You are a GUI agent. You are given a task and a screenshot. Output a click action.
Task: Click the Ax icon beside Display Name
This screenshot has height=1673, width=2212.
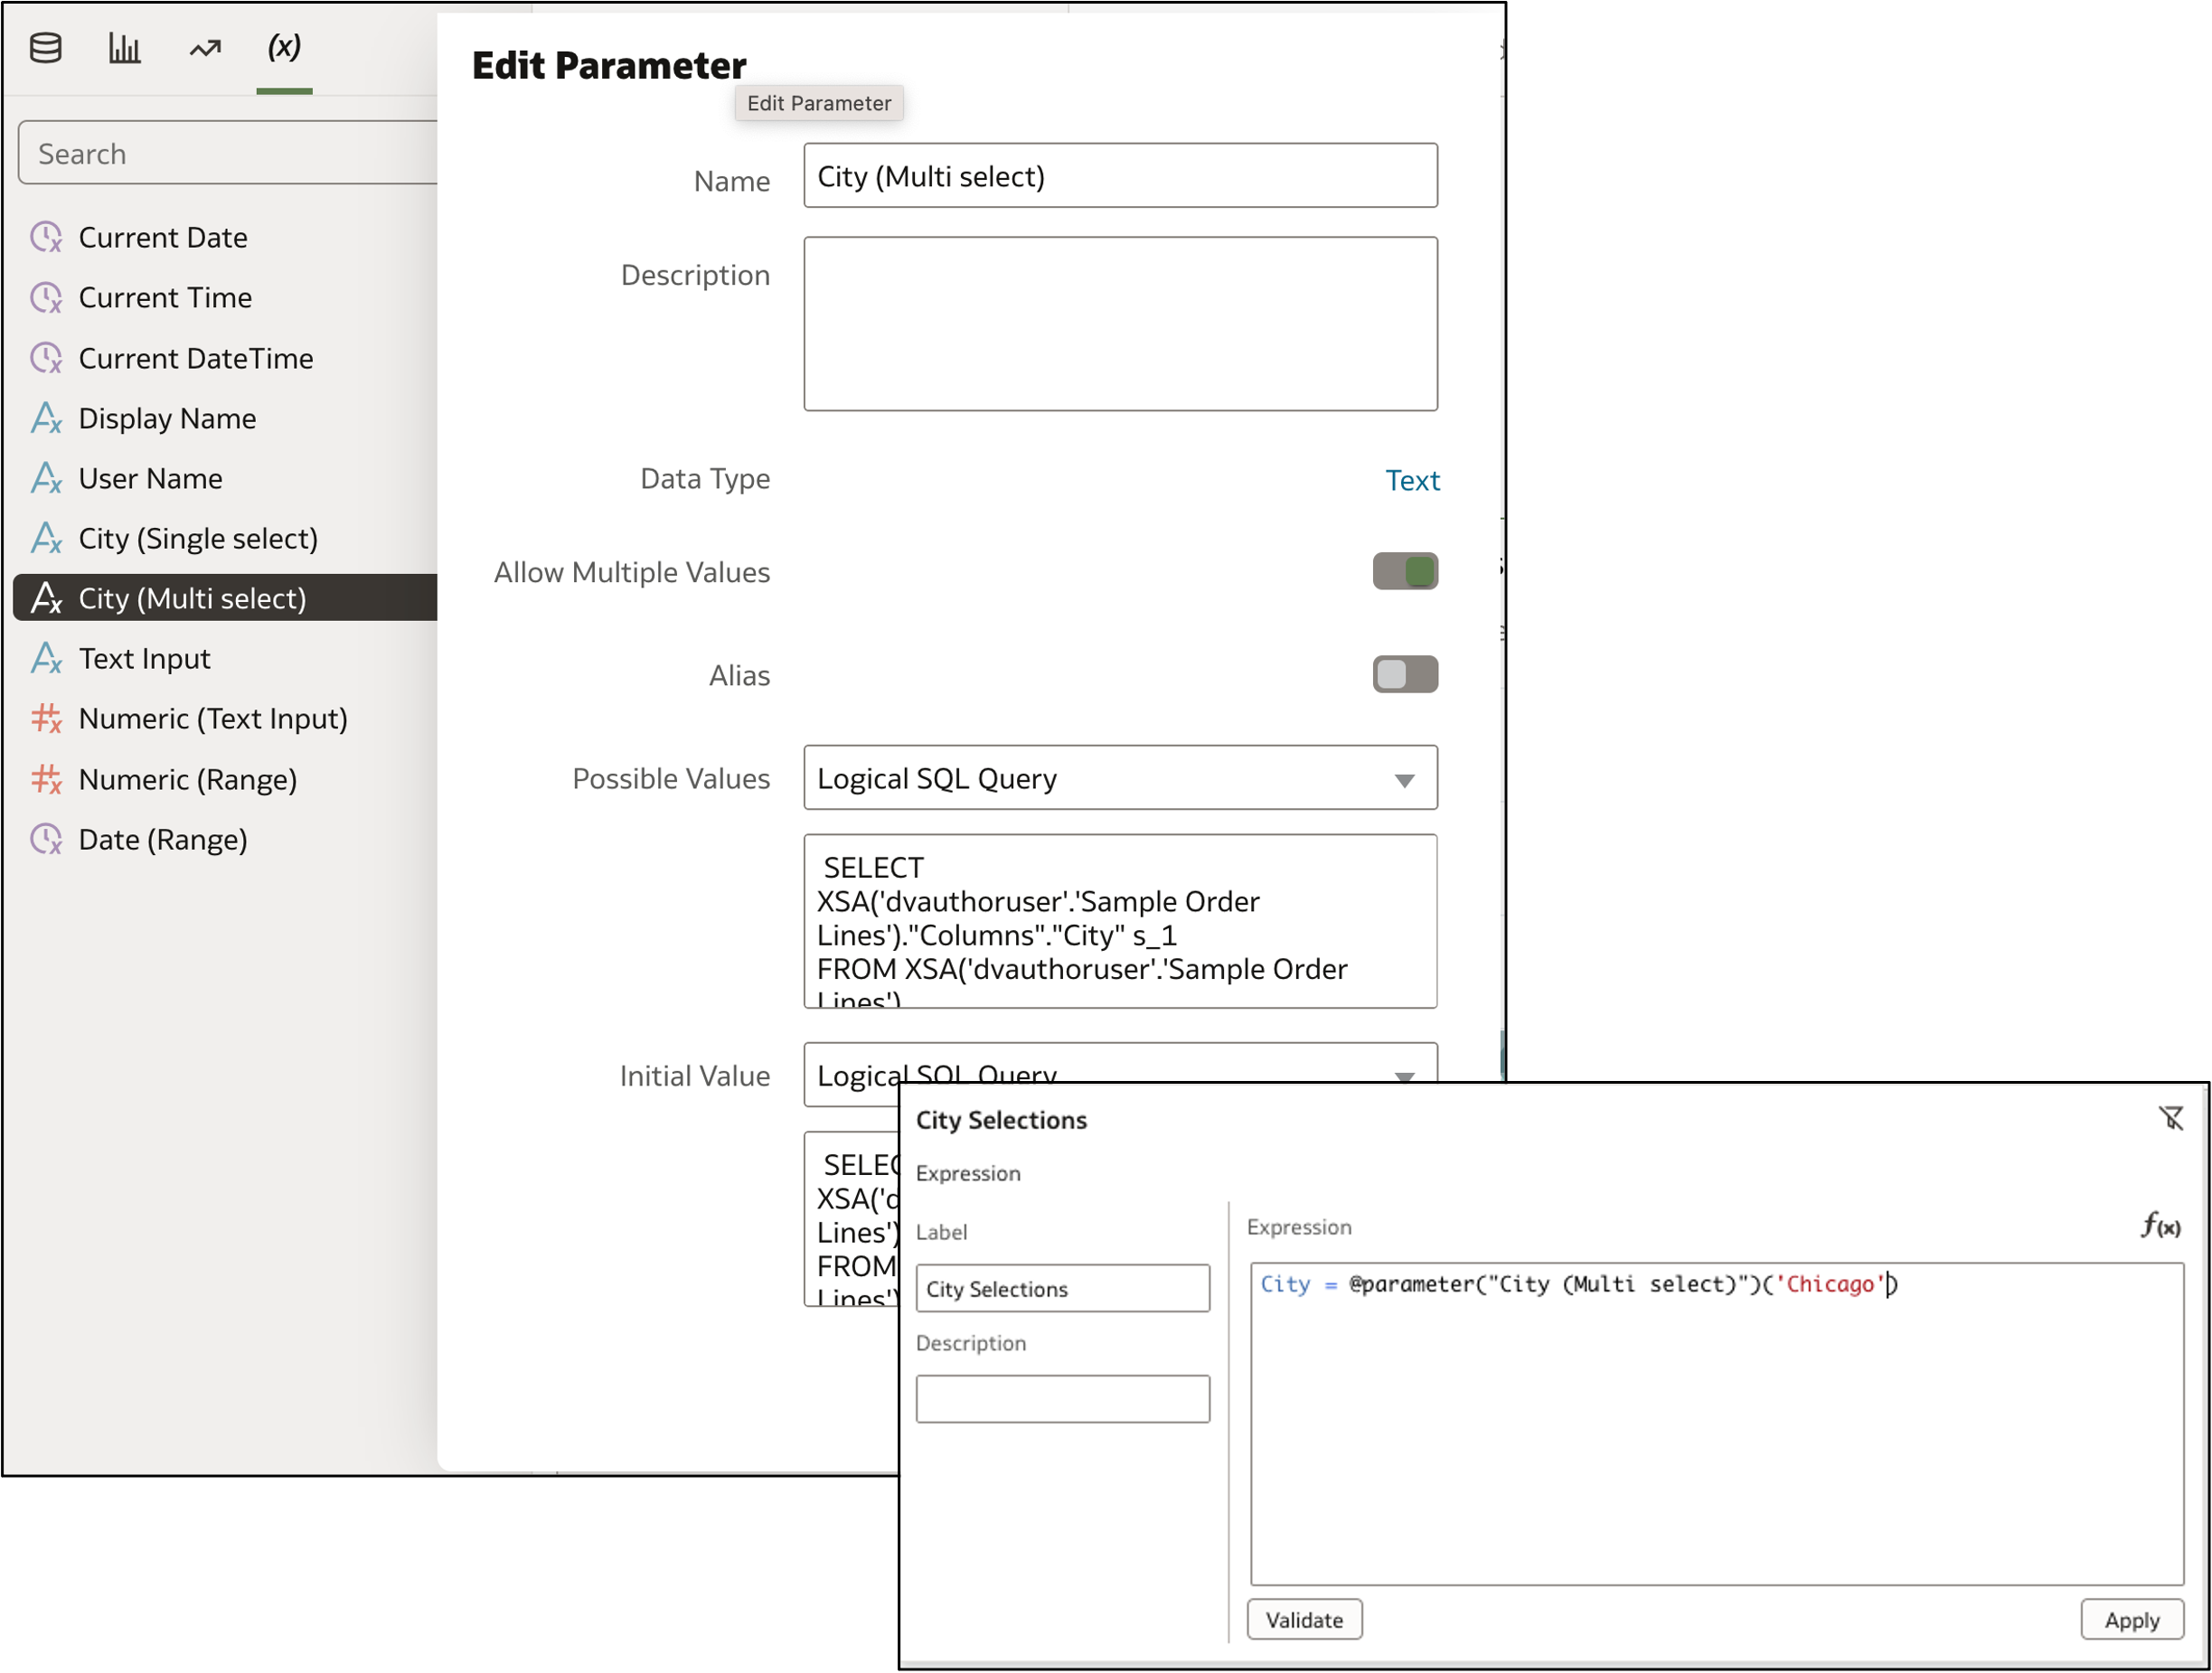(x=46, y=418)
